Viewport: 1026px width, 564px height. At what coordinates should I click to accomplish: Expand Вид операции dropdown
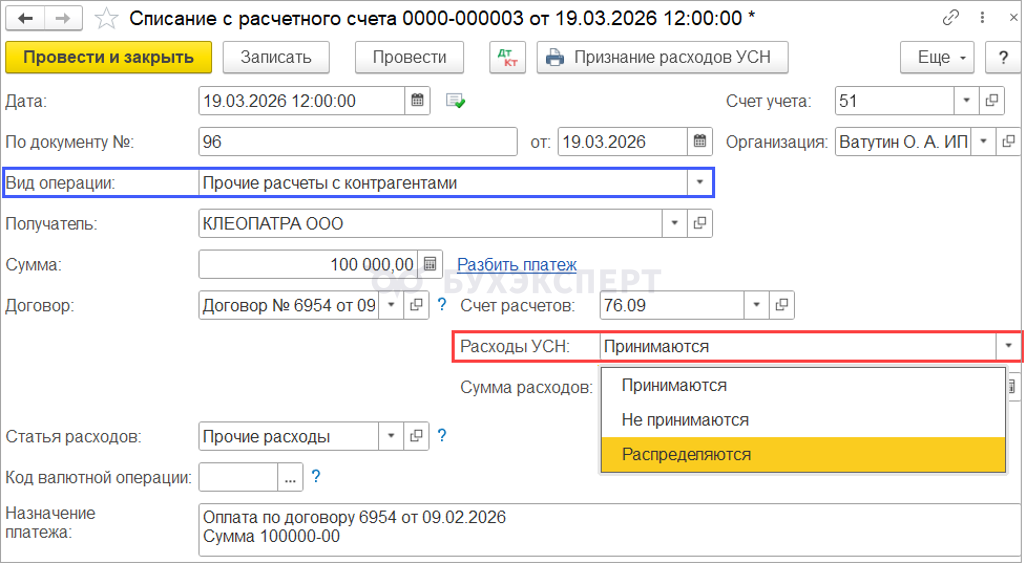click(699, 183)
